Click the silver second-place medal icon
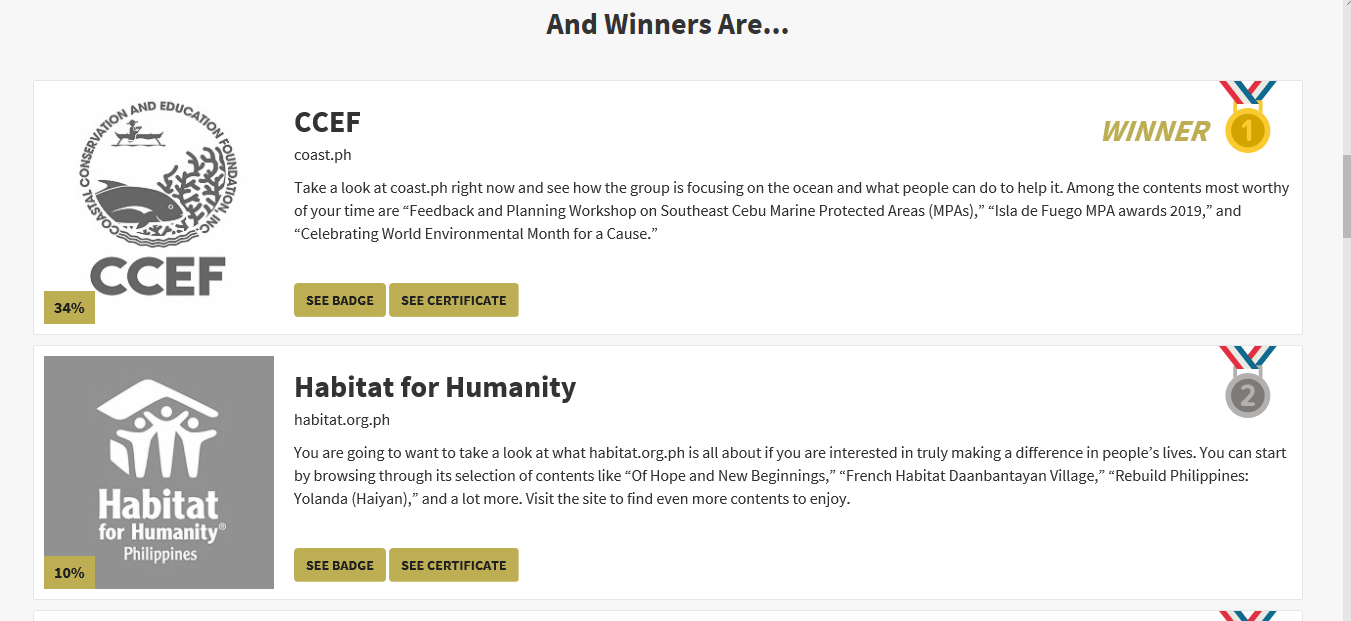The height and width of the screenshot is (621, 1351). point(1247,395)
